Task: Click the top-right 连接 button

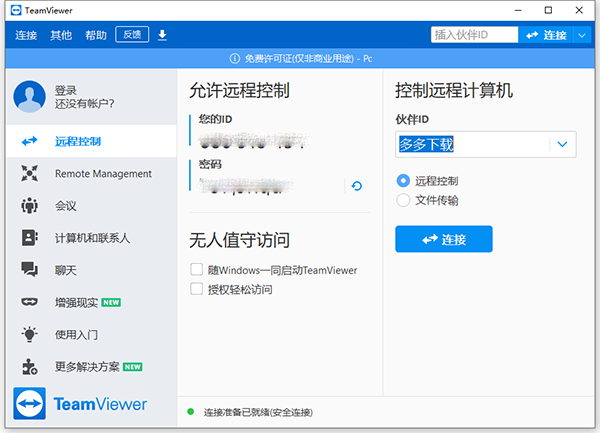Action: (x=546, y=35)
